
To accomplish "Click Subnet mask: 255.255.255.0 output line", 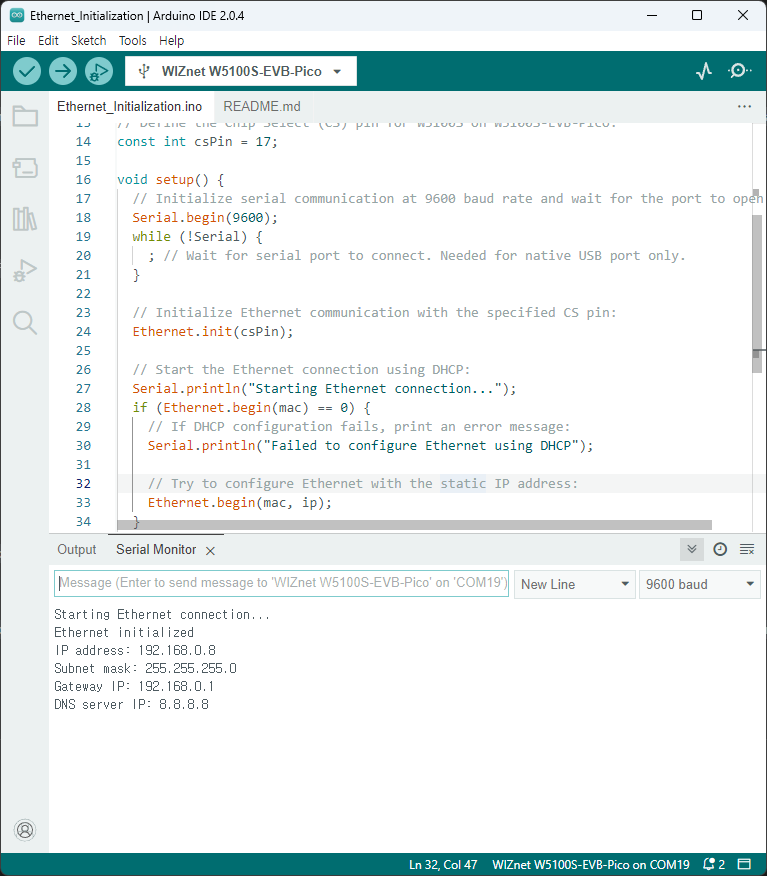I will (145, 668).
